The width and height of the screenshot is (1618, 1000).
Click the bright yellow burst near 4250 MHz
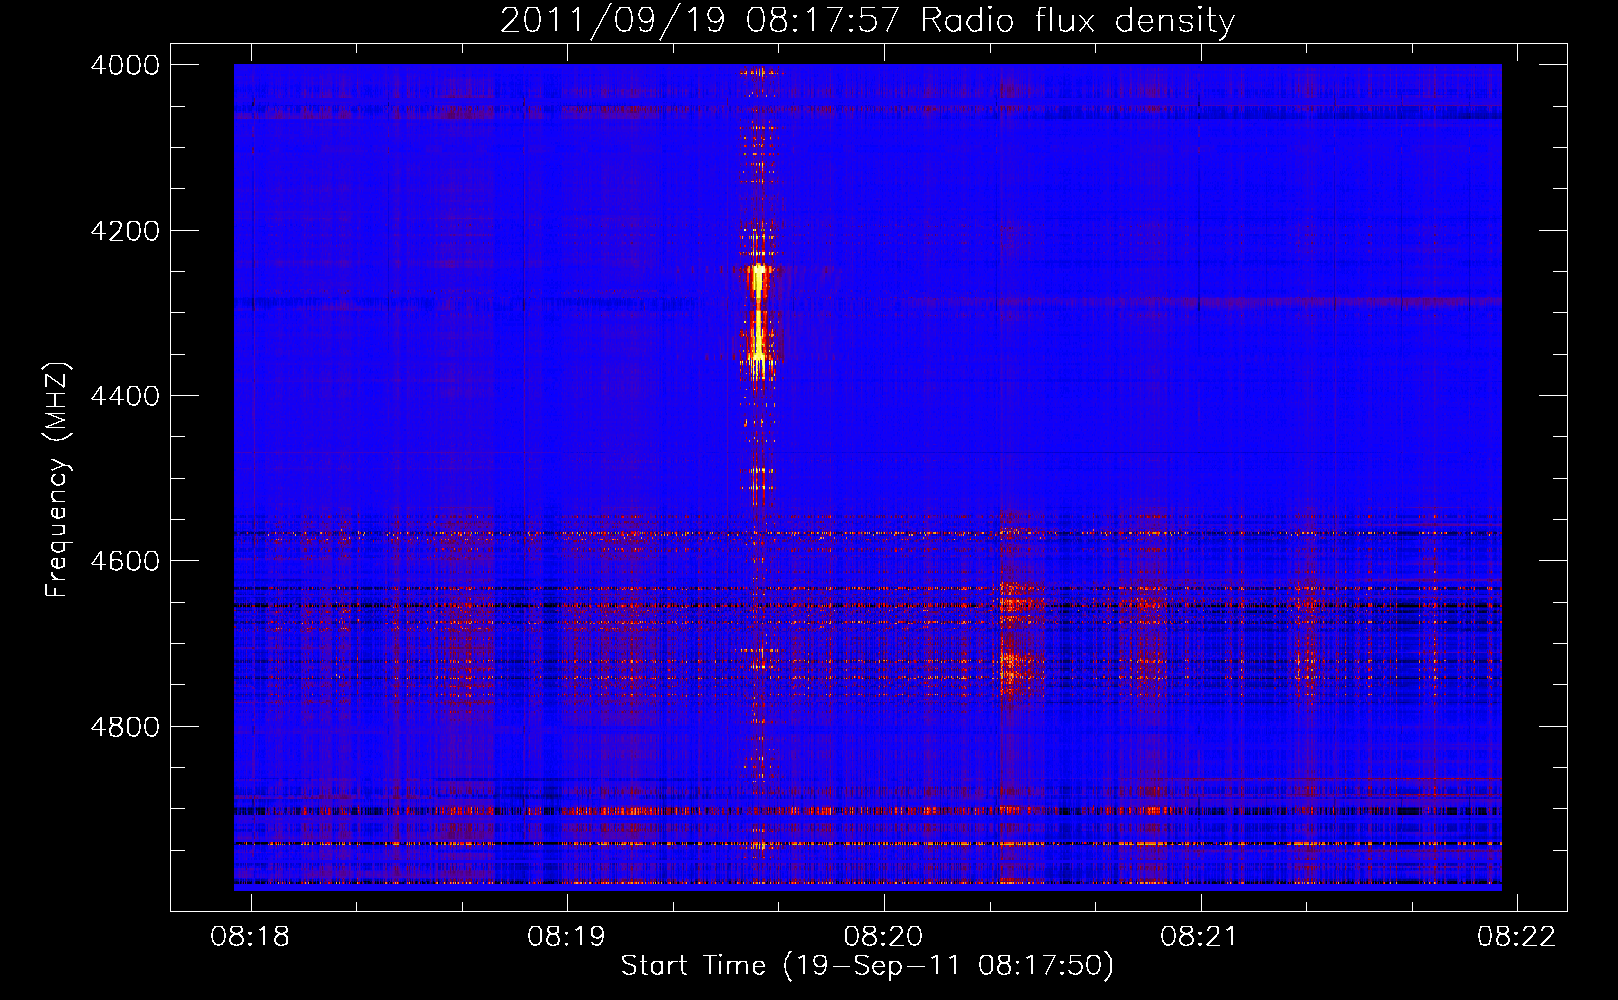758,279
